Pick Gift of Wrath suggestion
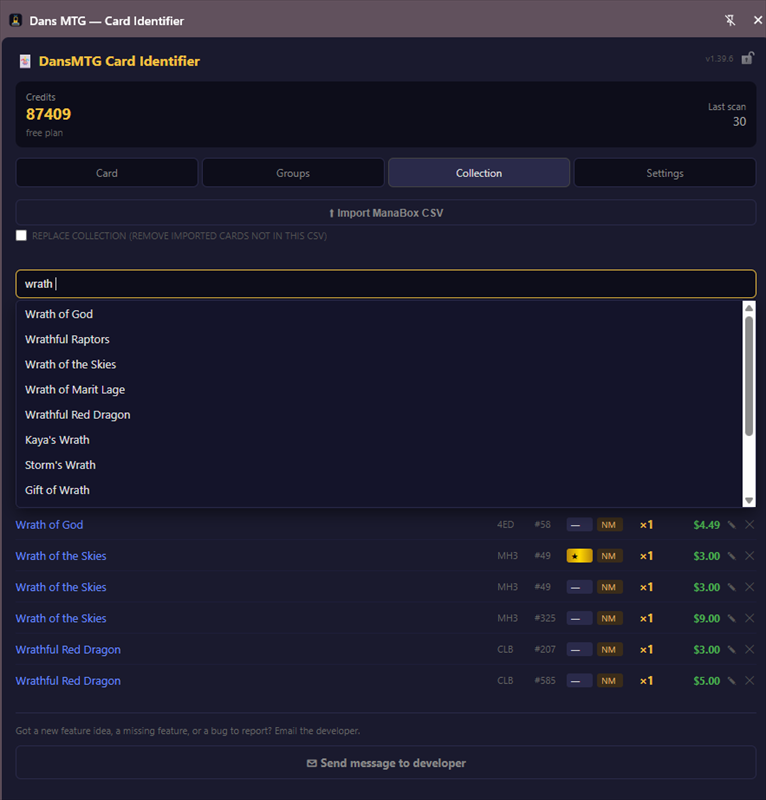The height and width of the screenshot is (800, 766). coord(379,490)
